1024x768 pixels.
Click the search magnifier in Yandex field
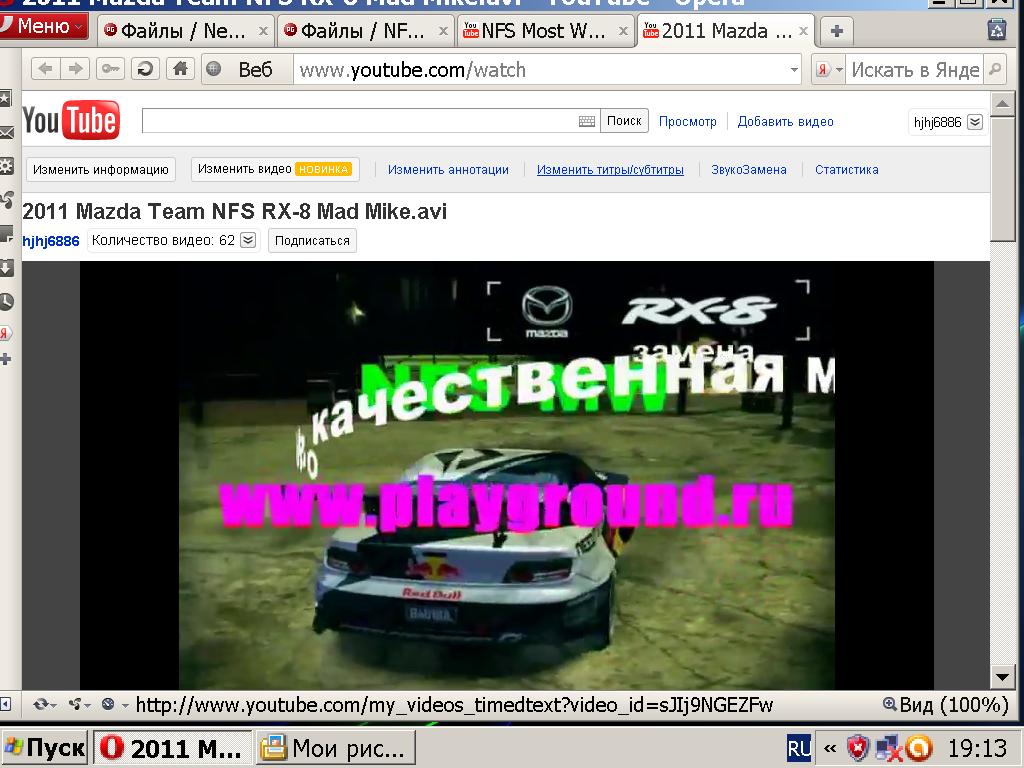995,69
